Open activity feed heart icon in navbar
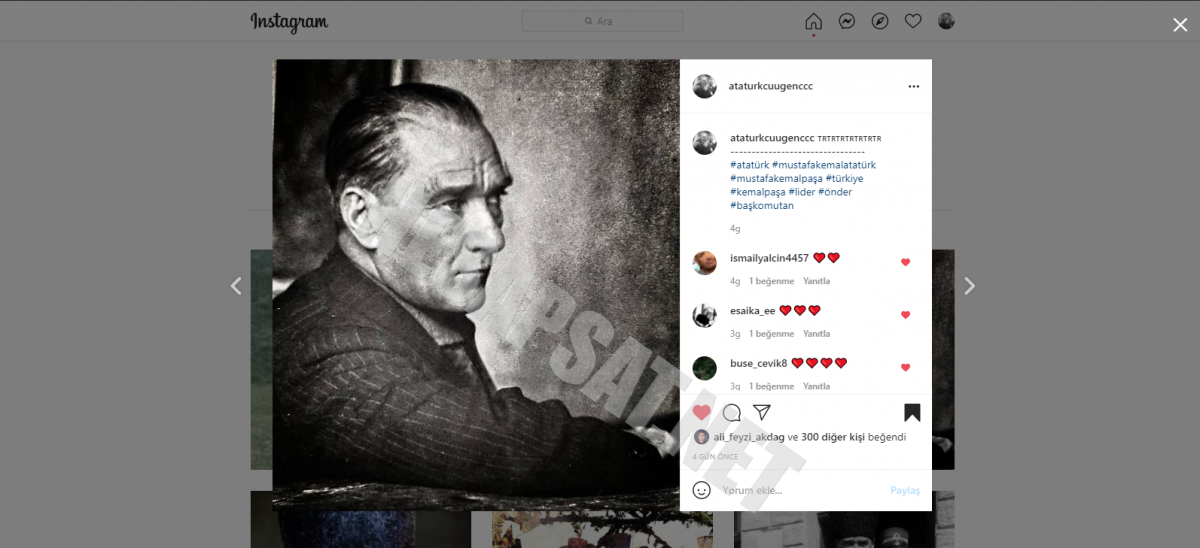The height and width of the screenshot is (548, 1200). pos(913,21)
